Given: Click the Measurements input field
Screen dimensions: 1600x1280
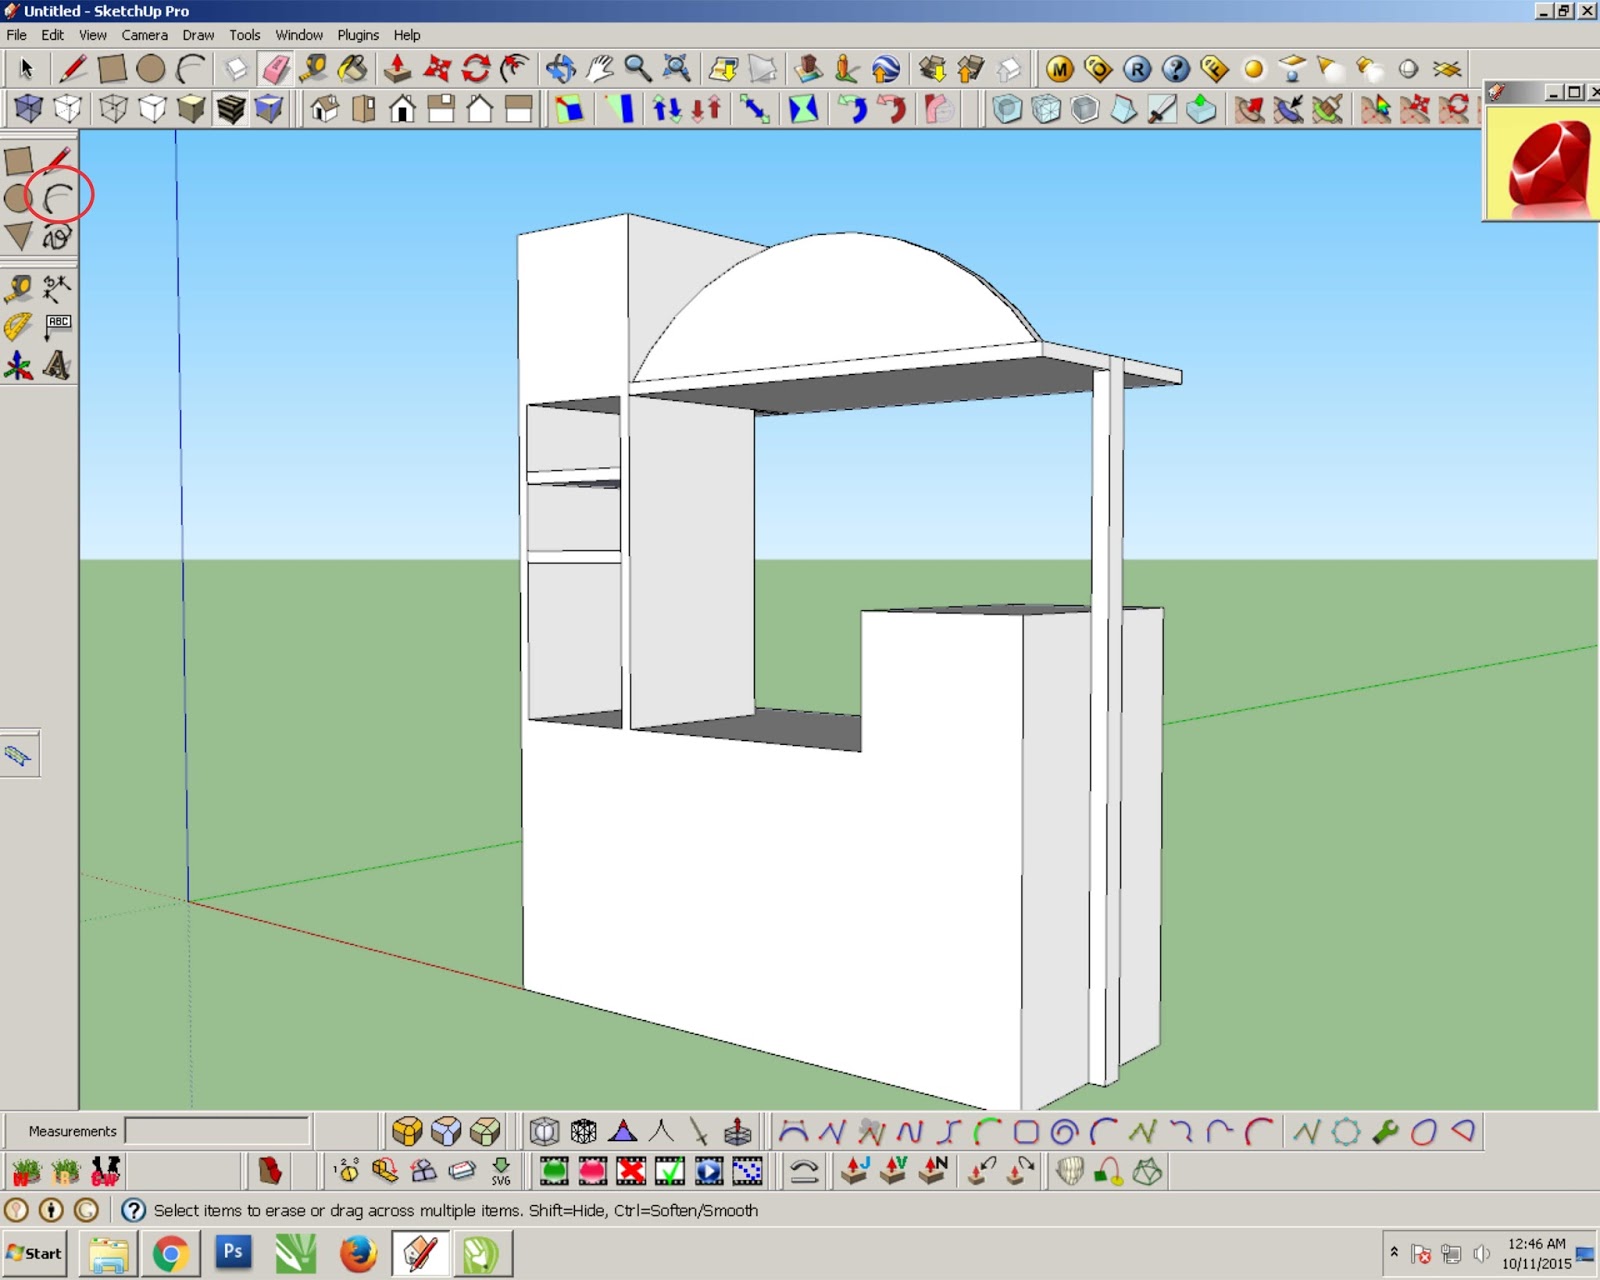Looking at the screenshot, I should tap(215, 1132).
